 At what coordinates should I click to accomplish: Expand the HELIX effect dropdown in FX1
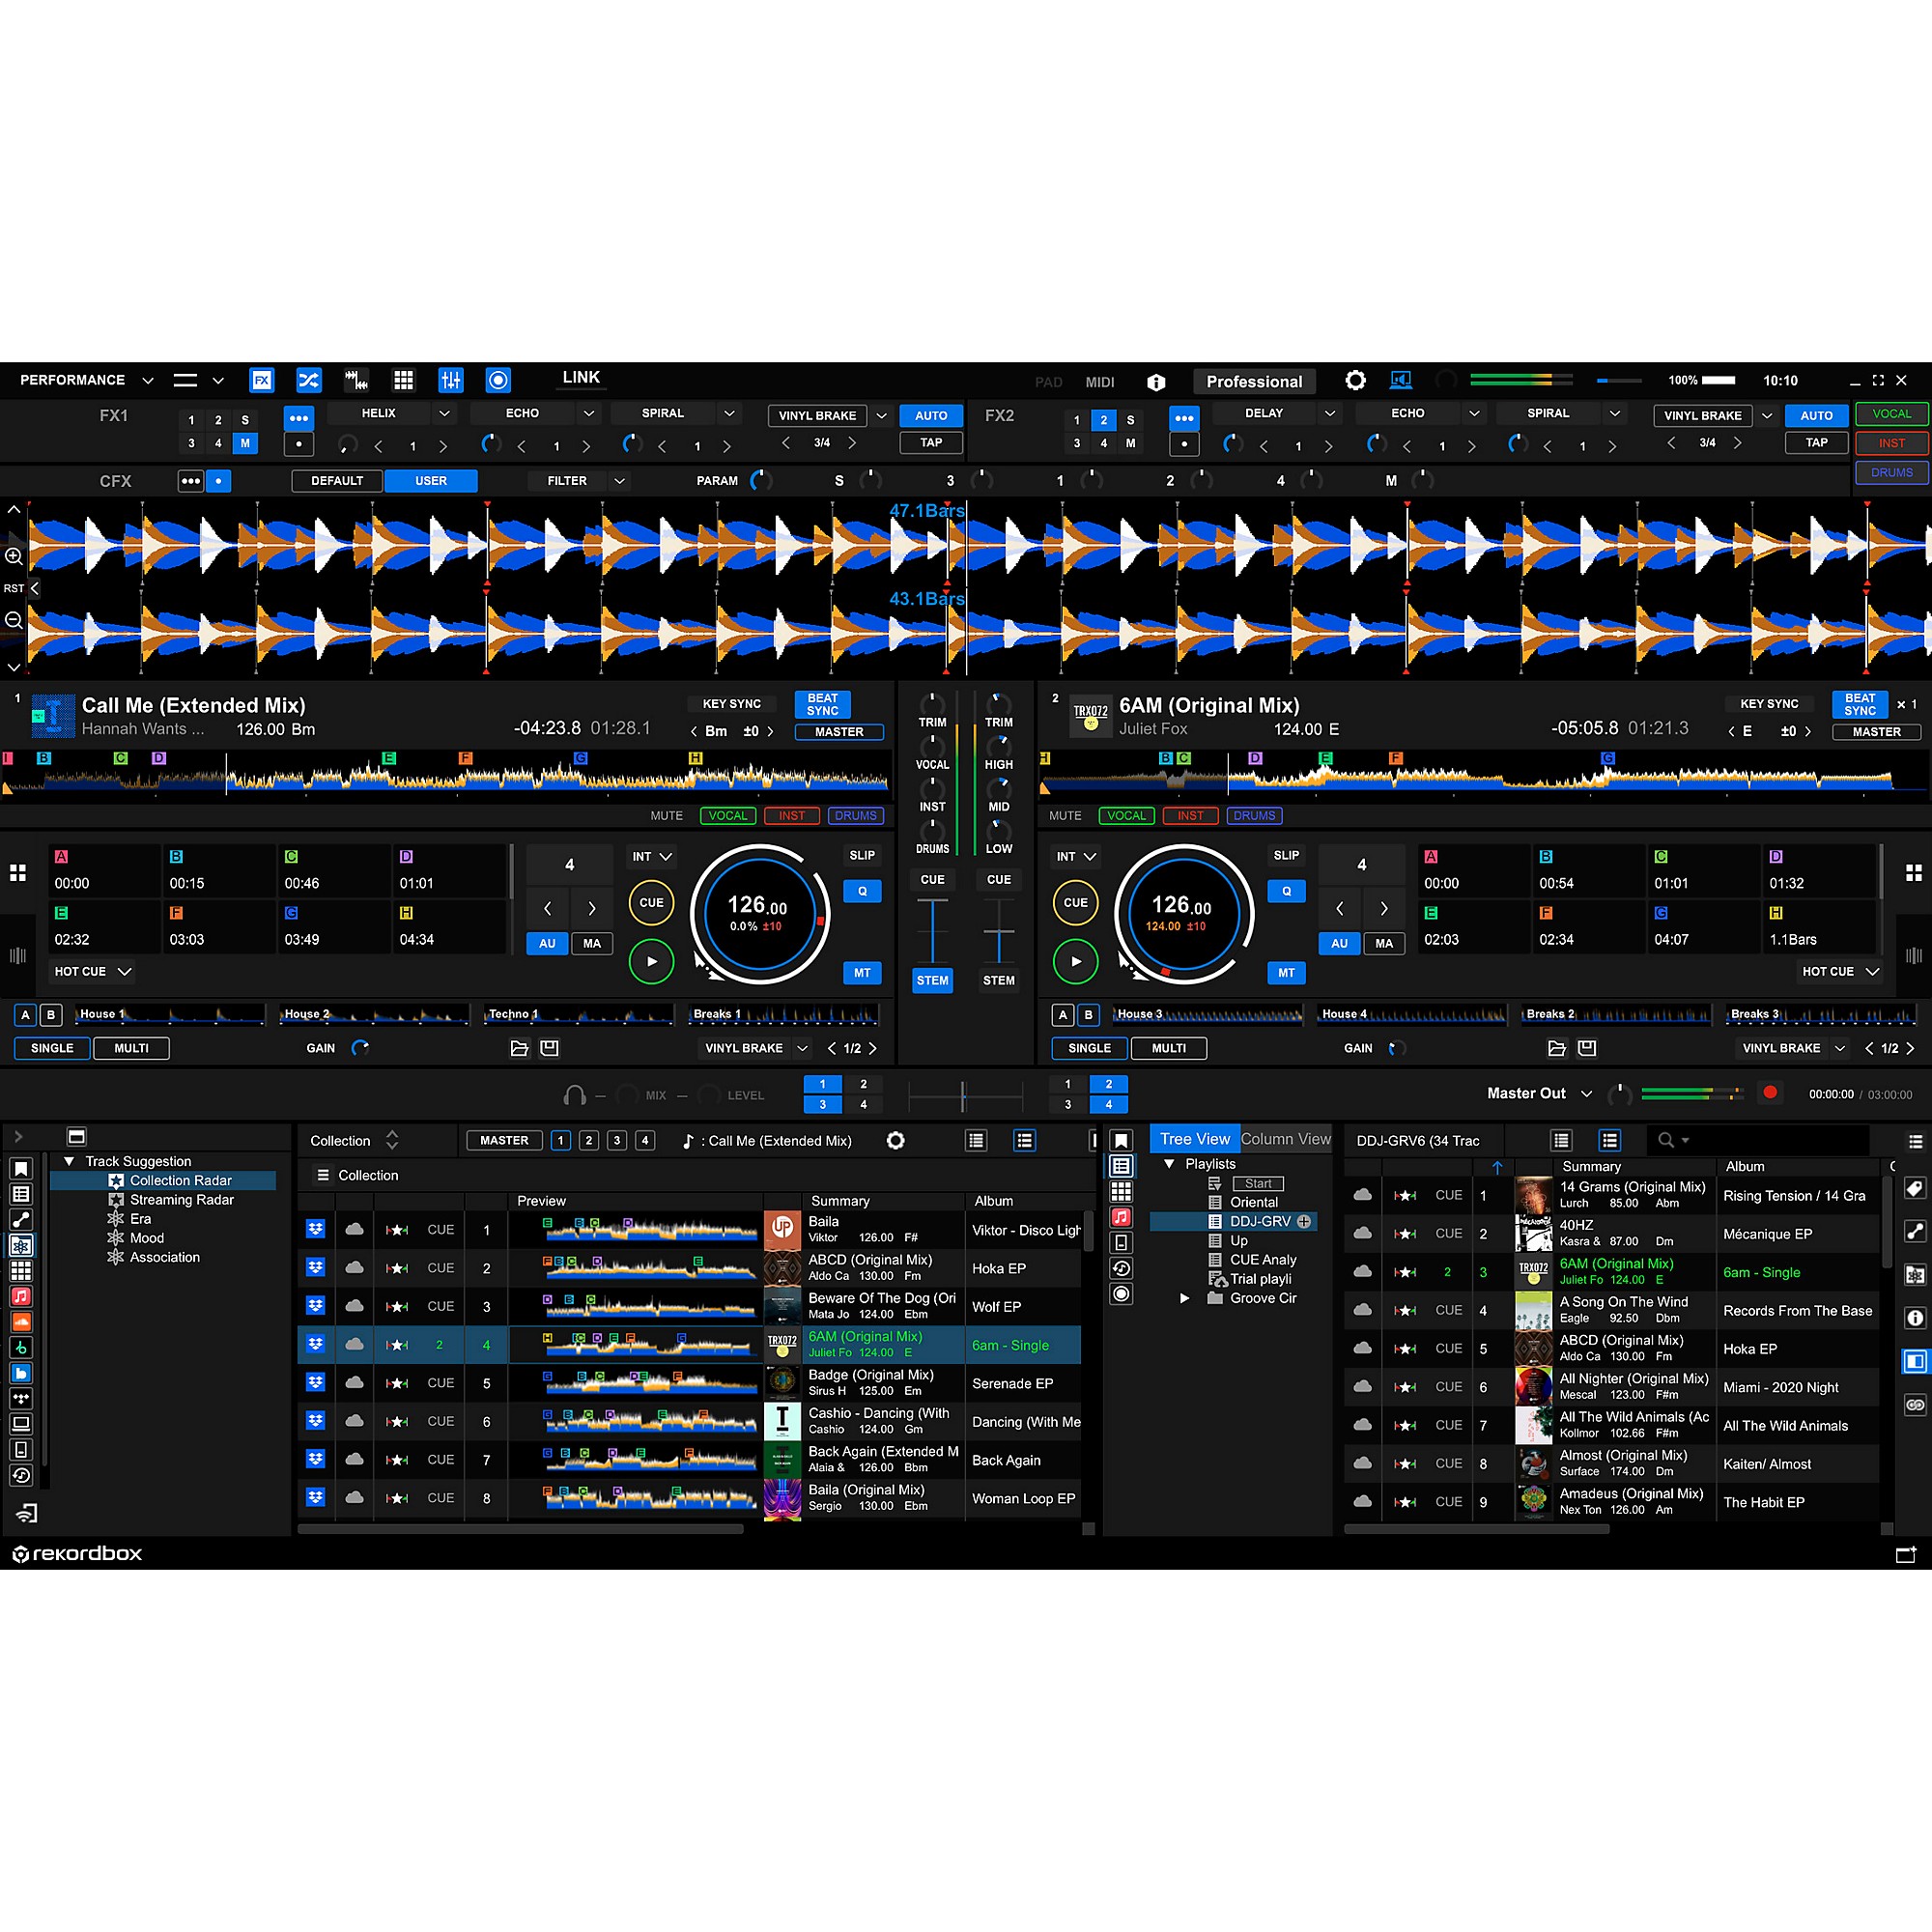click(x=444, y=413)
